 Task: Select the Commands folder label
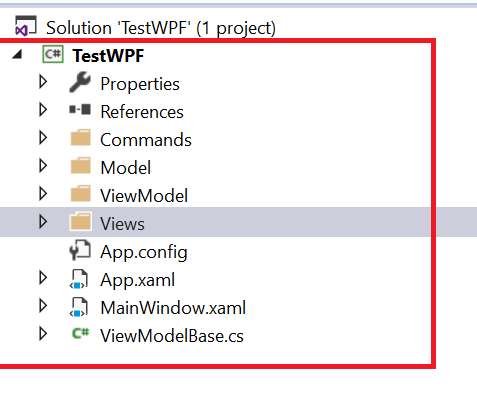146,140
